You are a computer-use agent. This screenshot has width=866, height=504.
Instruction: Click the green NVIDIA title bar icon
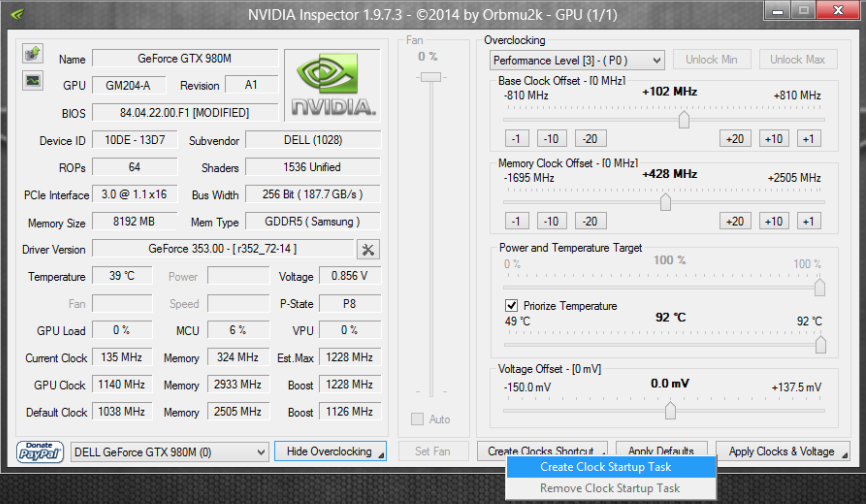click(x=18, y=14)
